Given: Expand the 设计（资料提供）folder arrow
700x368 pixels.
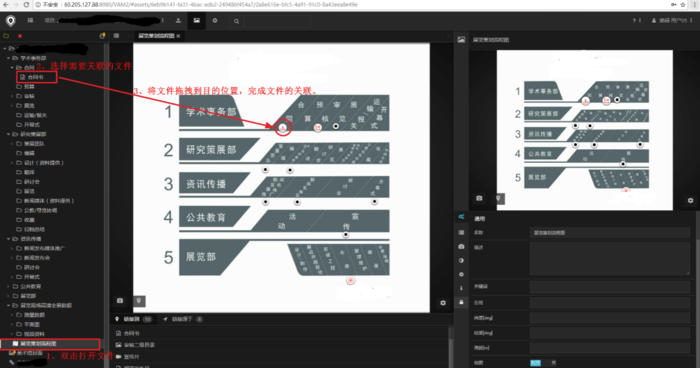Looking at the screenshot, I should click(x=12, y=163).
